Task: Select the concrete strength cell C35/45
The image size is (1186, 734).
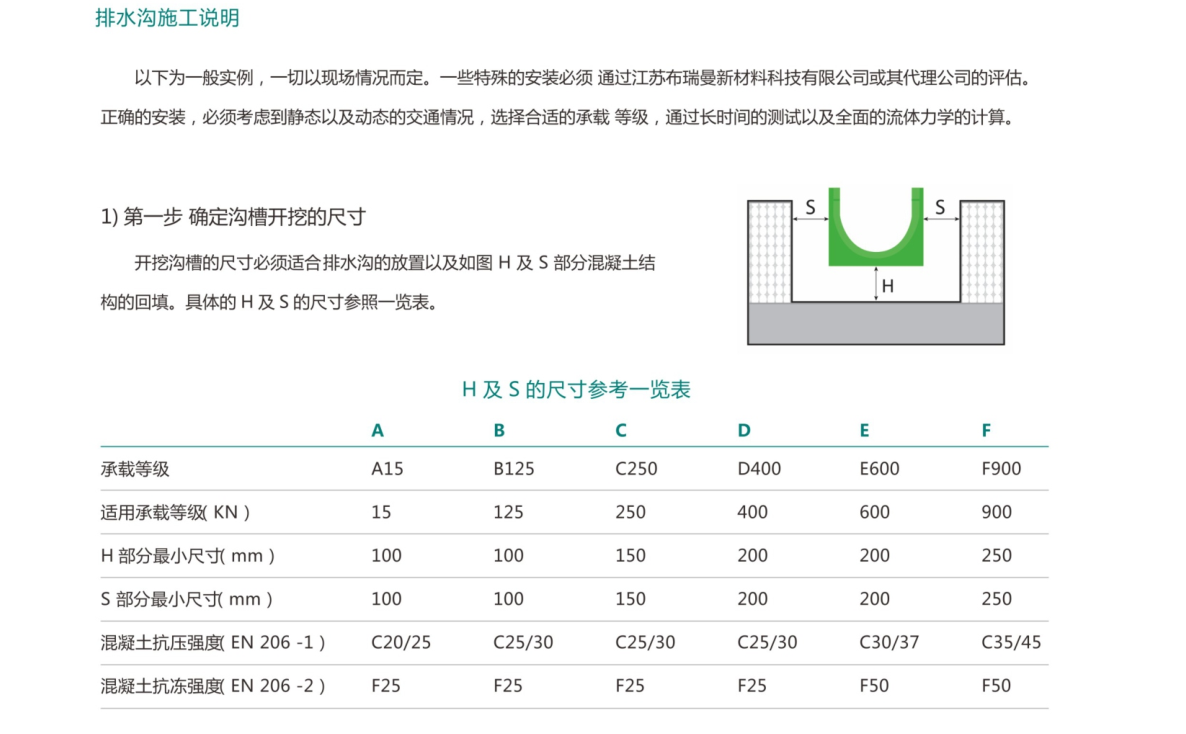Action: [x=1011, y=643]
